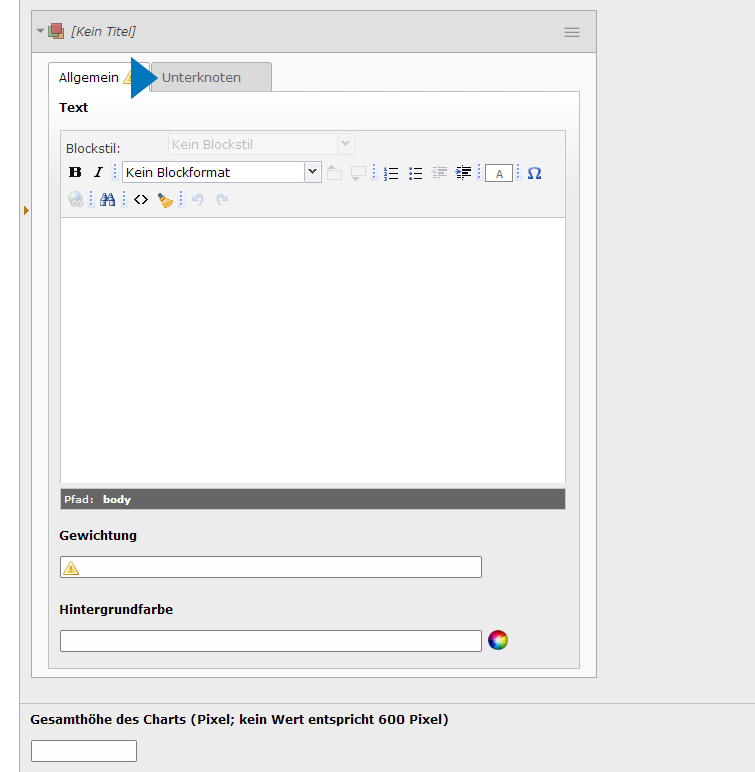Open the Kein Blockformat dropdown
The height and width of the screenshot is (772, 755).
pos(221,172)
